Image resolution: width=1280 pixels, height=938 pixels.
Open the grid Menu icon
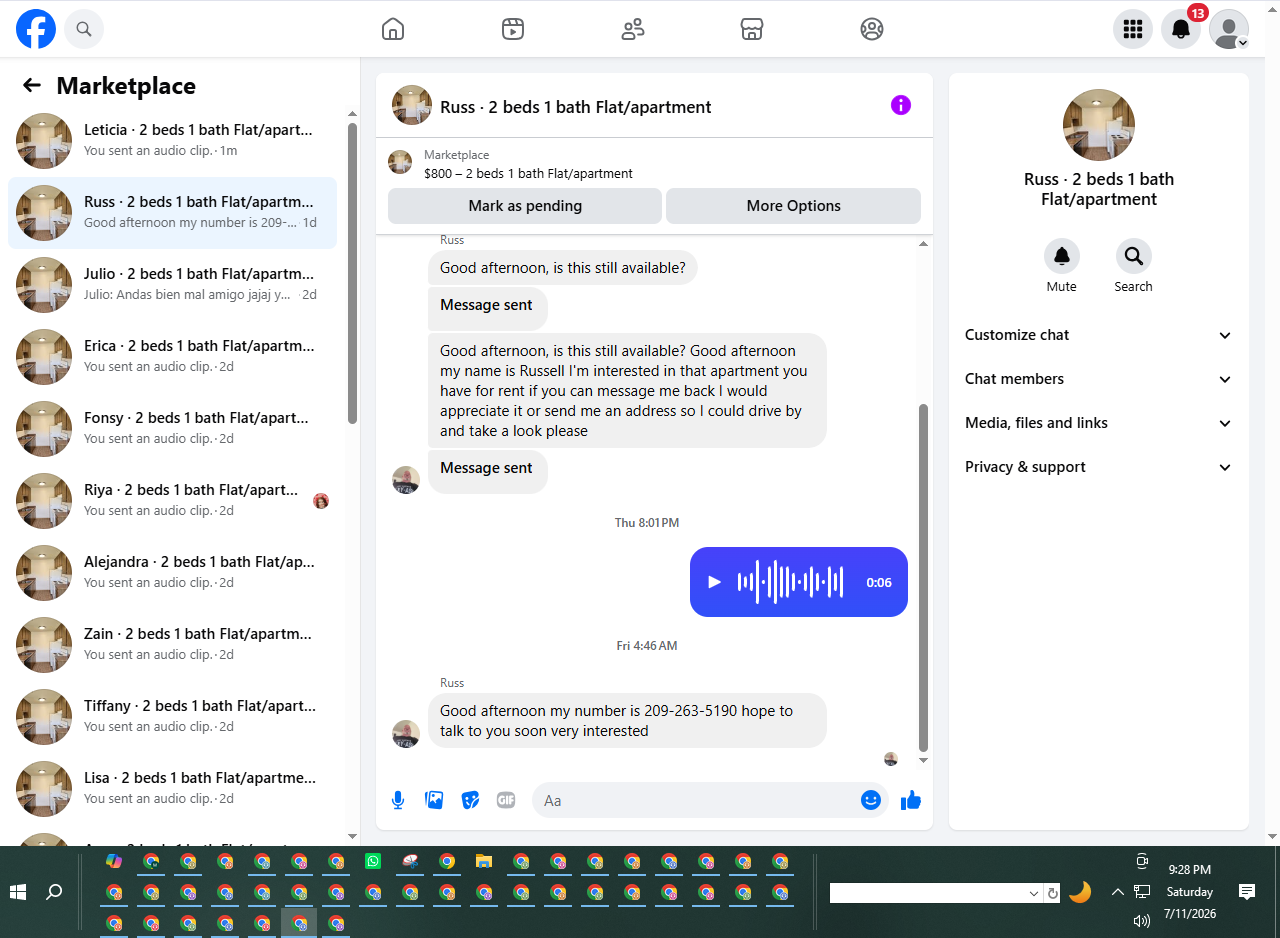click(x=1133, y=29)
